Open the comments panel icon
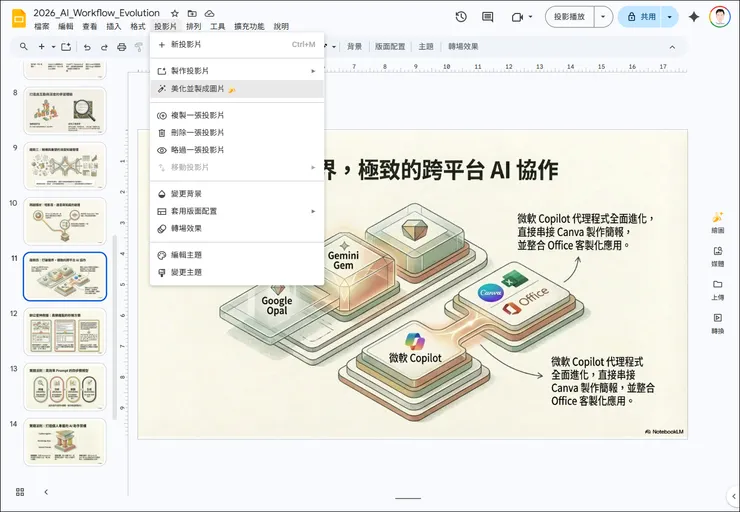 pyautogui.click(x=488, y=17)
